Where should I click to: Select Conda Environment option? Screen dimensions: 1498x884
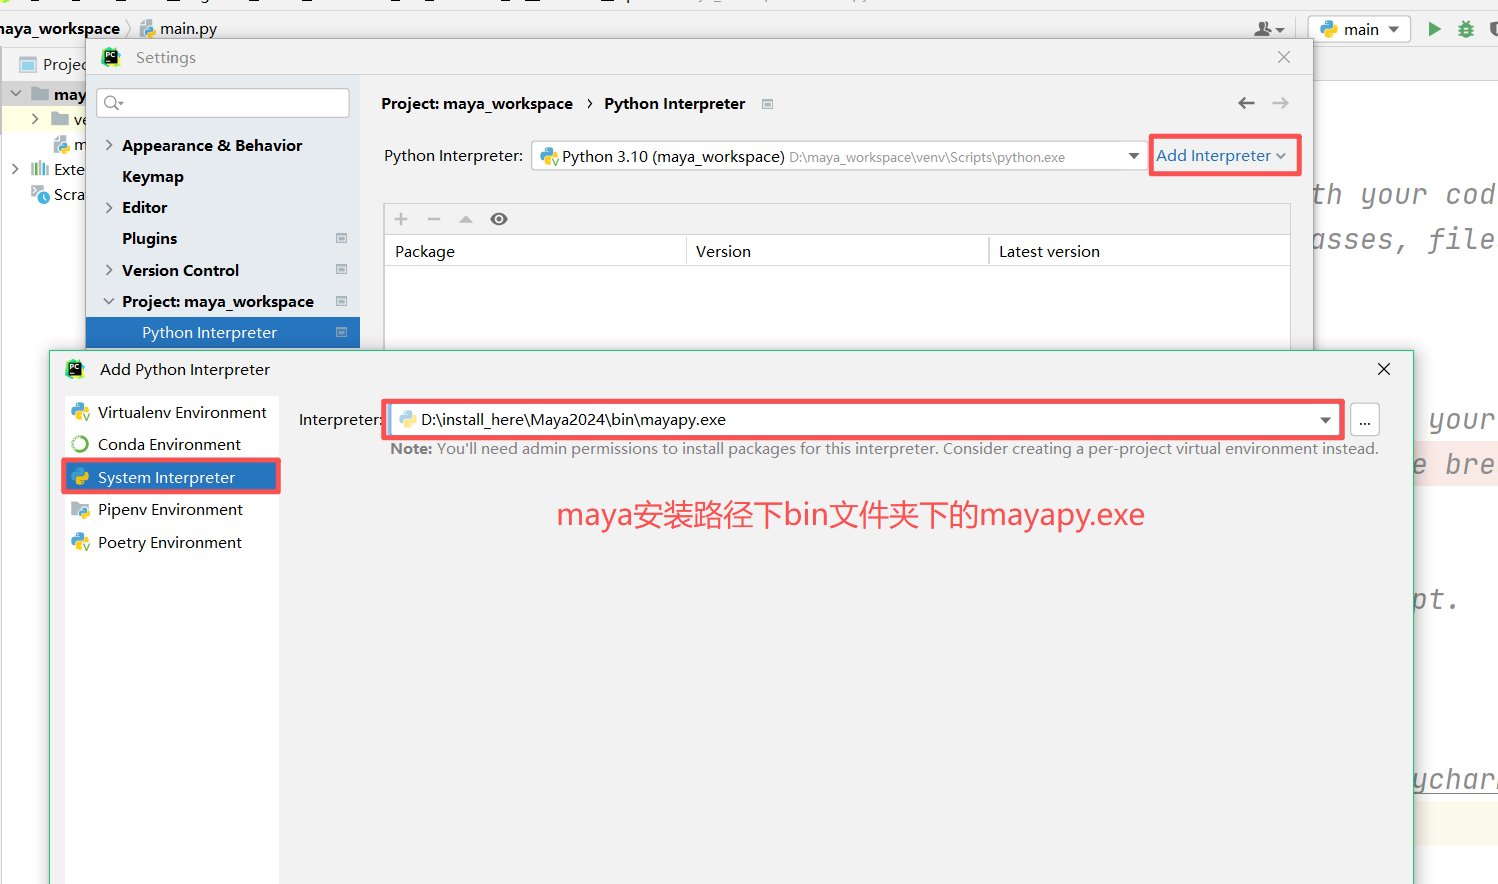point(171,444)
